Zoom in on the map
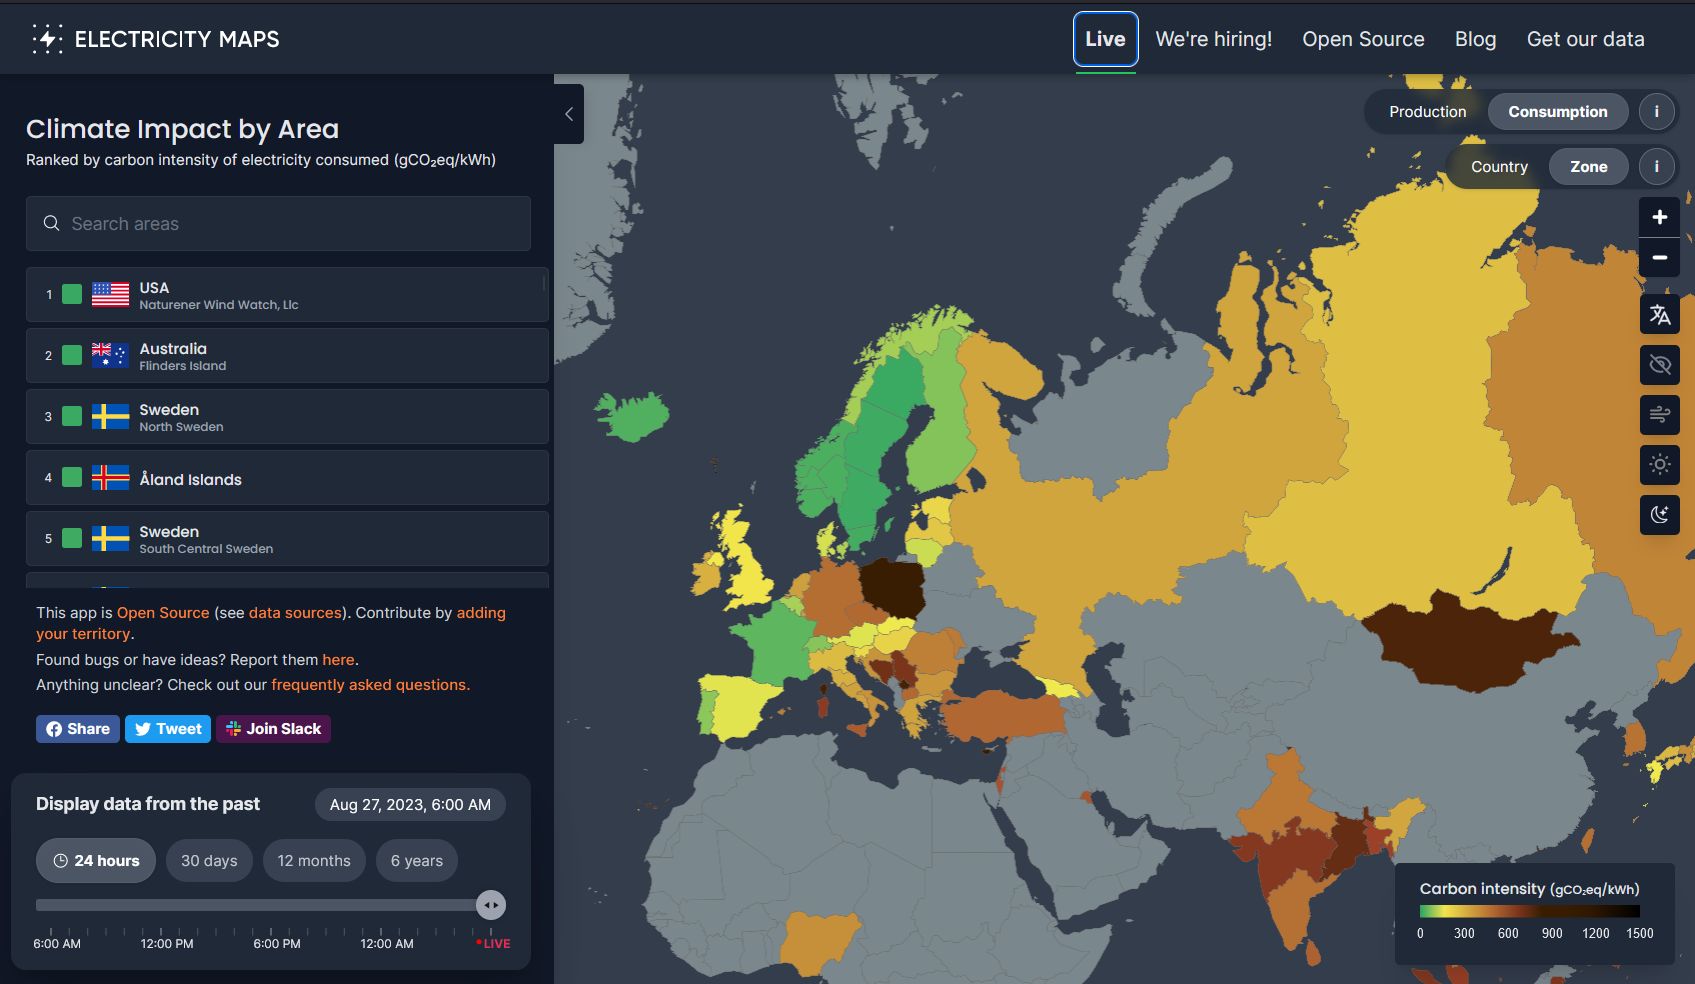Image resolution: width=1695 pixels, height=984 pixels. (1659, 216)
